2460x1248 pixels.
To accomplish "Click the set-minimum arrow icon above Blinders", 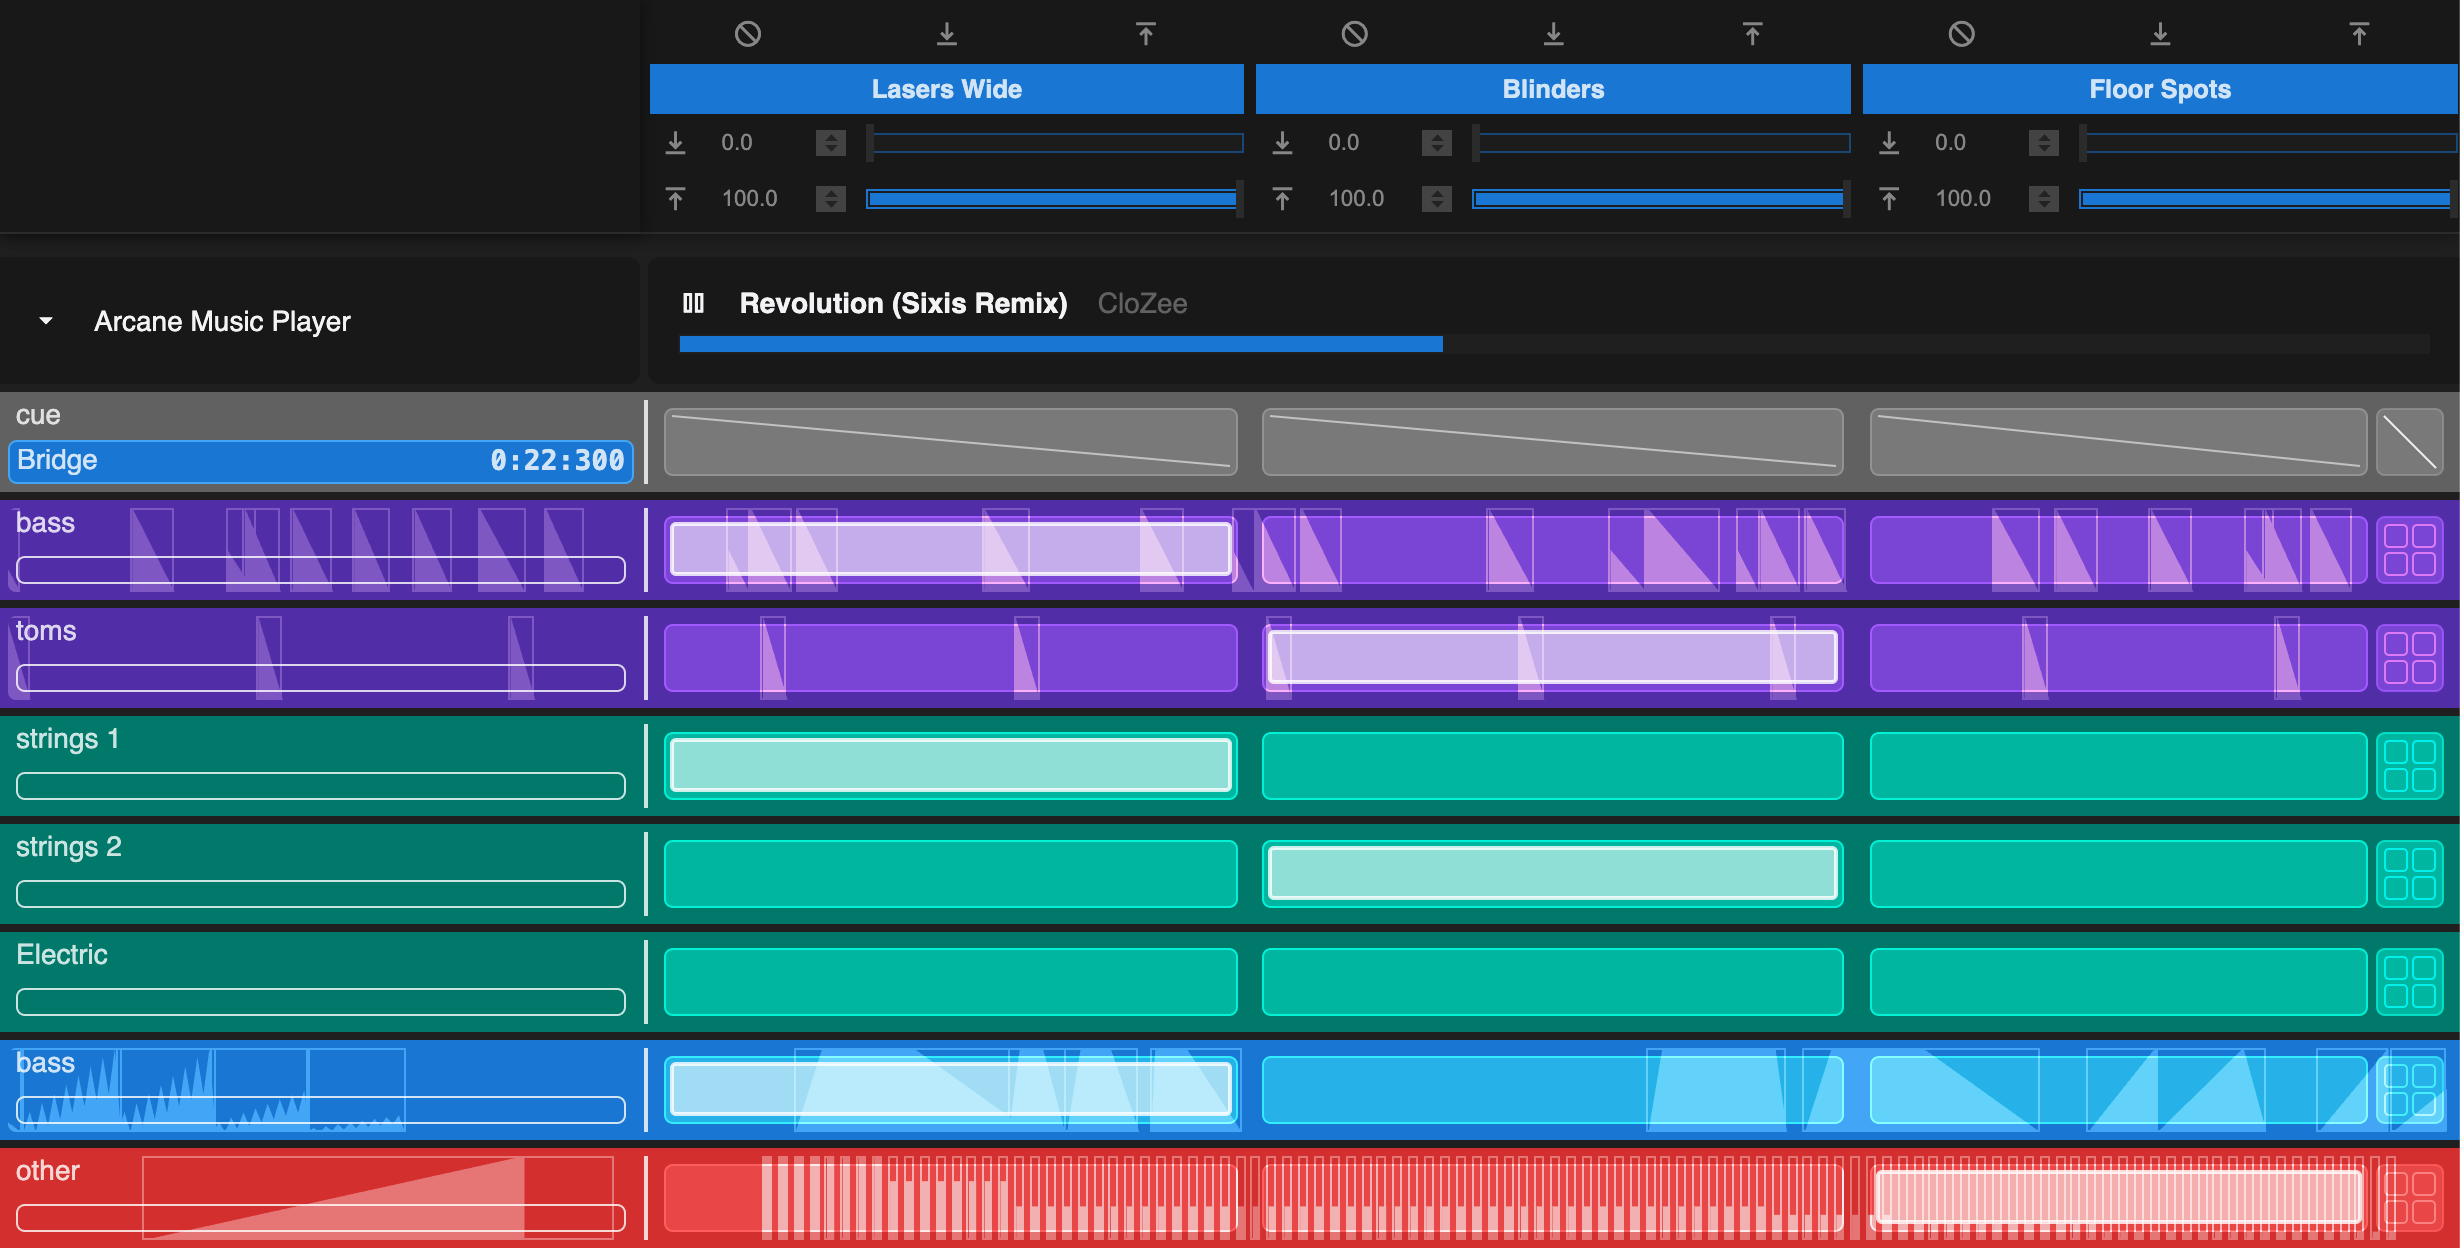I will 1553,34.
